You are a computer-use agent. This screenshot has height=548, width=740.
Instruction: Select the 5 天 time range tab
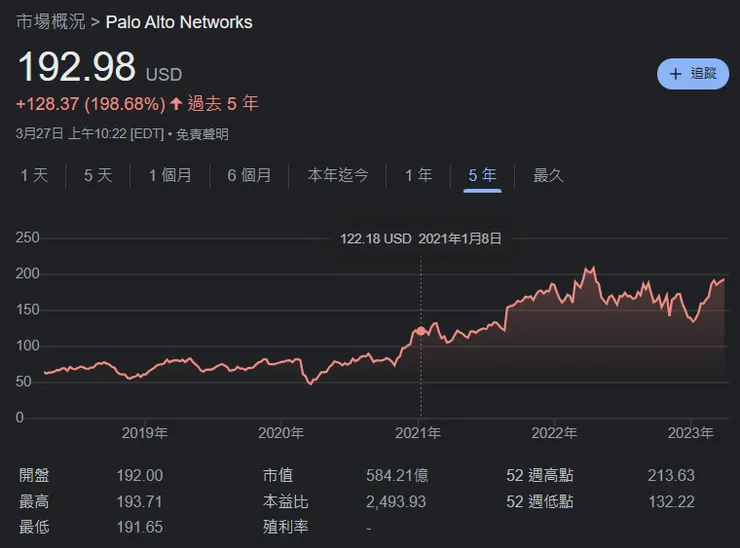(x=98, y=175)
